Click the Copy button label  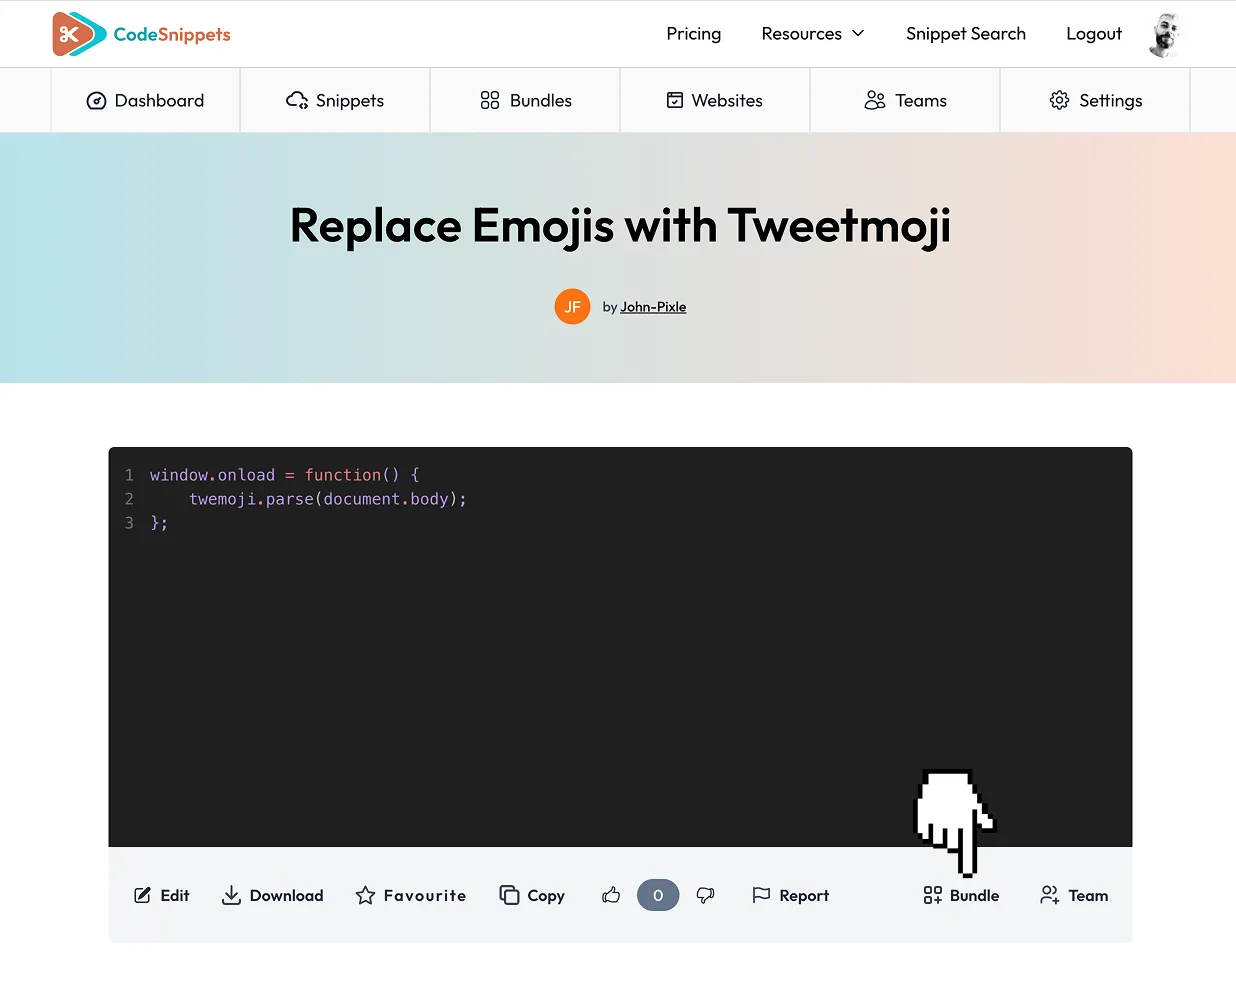[x=546, y=896]
